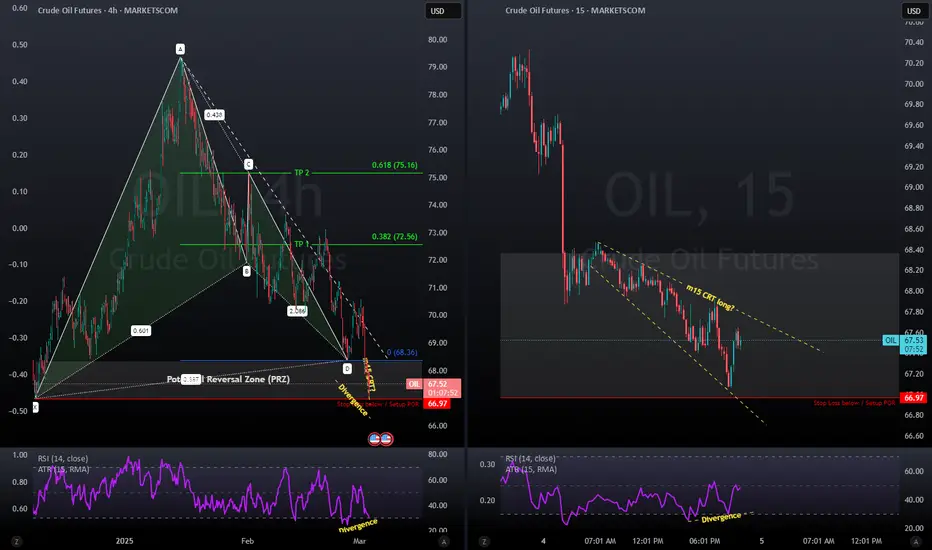Click the 06:01 PM time axis label
The image size is (932, 550).
click(704, 541)
